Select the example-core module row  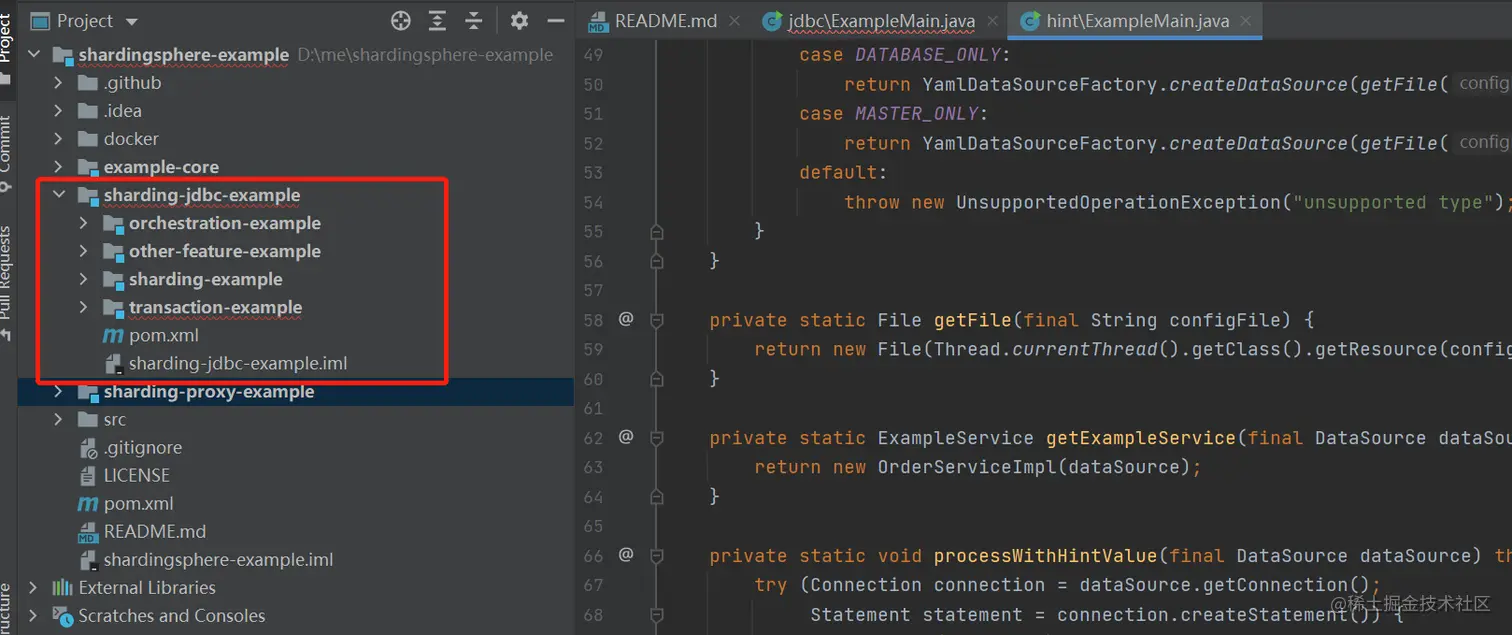click(x=295, y=167)
